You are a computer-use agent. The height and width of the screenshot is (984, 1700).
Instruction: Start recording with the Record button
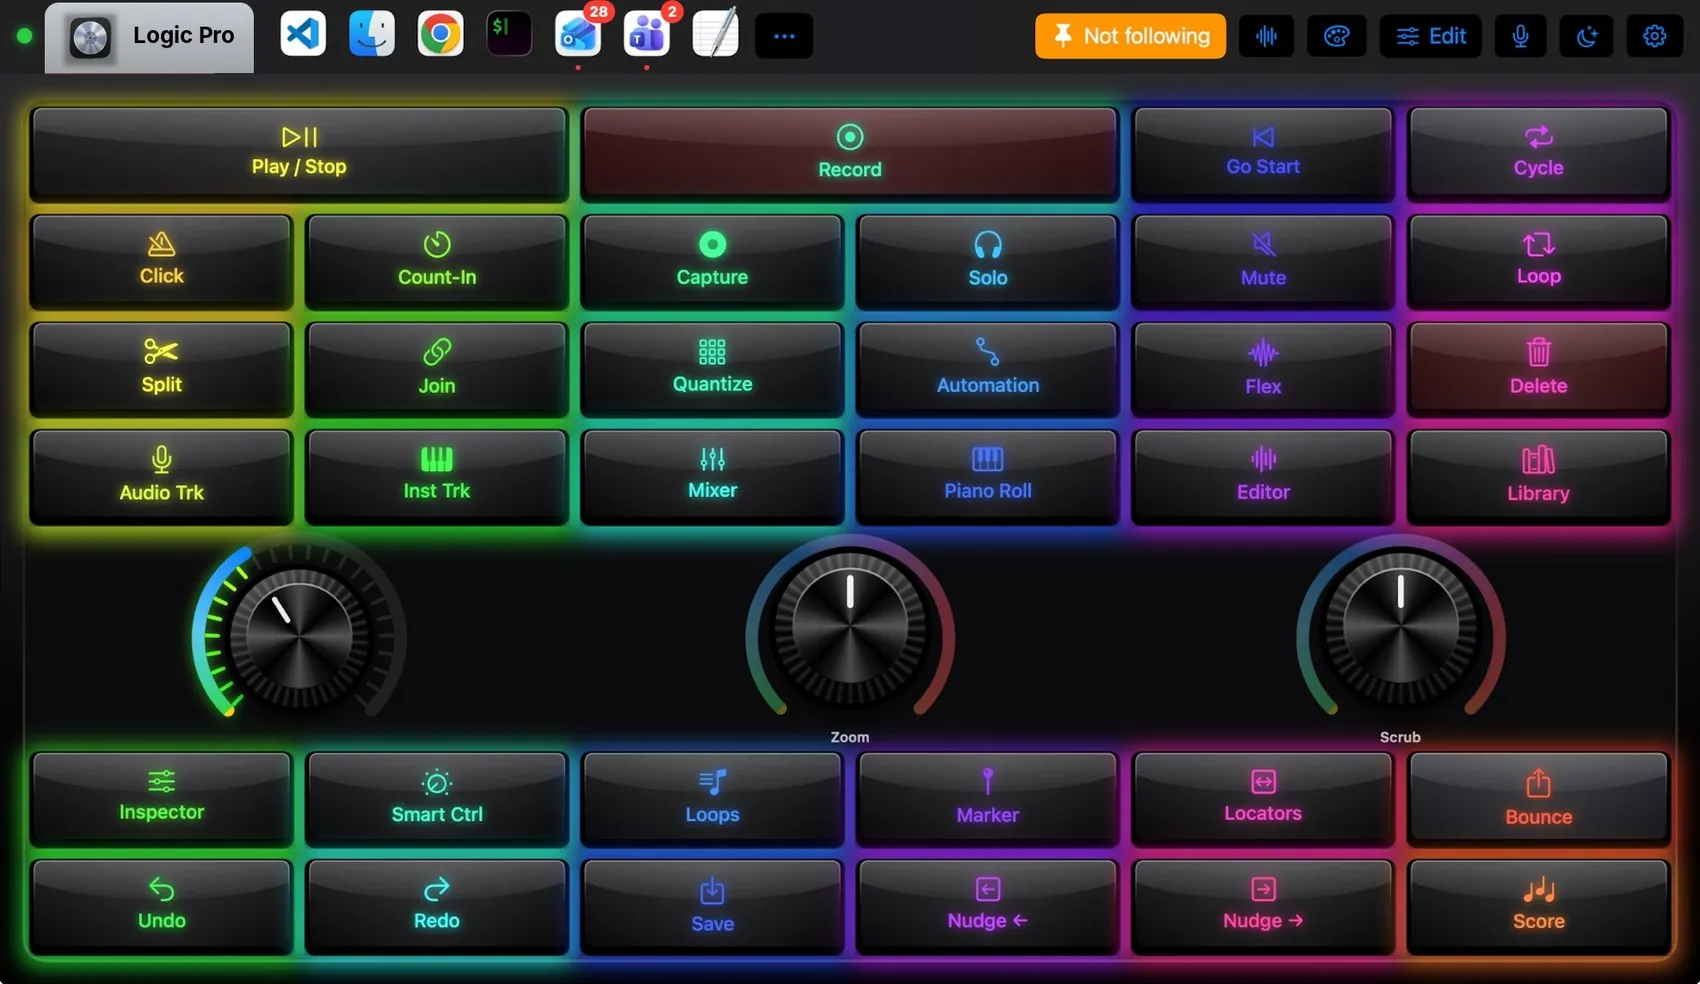pyautogui.click(x=850, y=153)
